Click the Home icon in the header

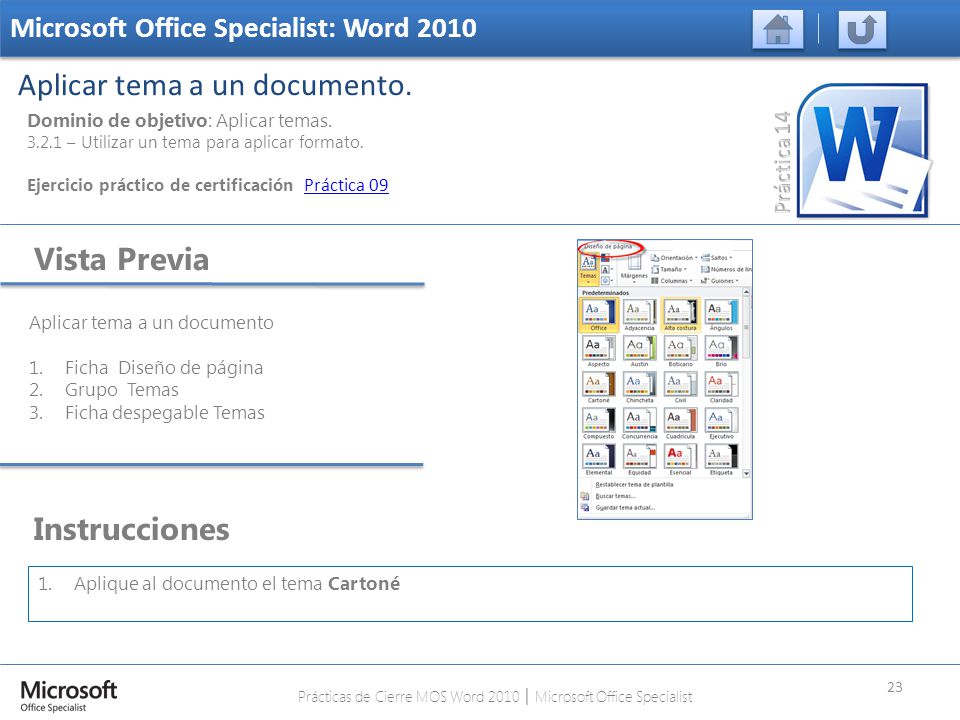778,29
